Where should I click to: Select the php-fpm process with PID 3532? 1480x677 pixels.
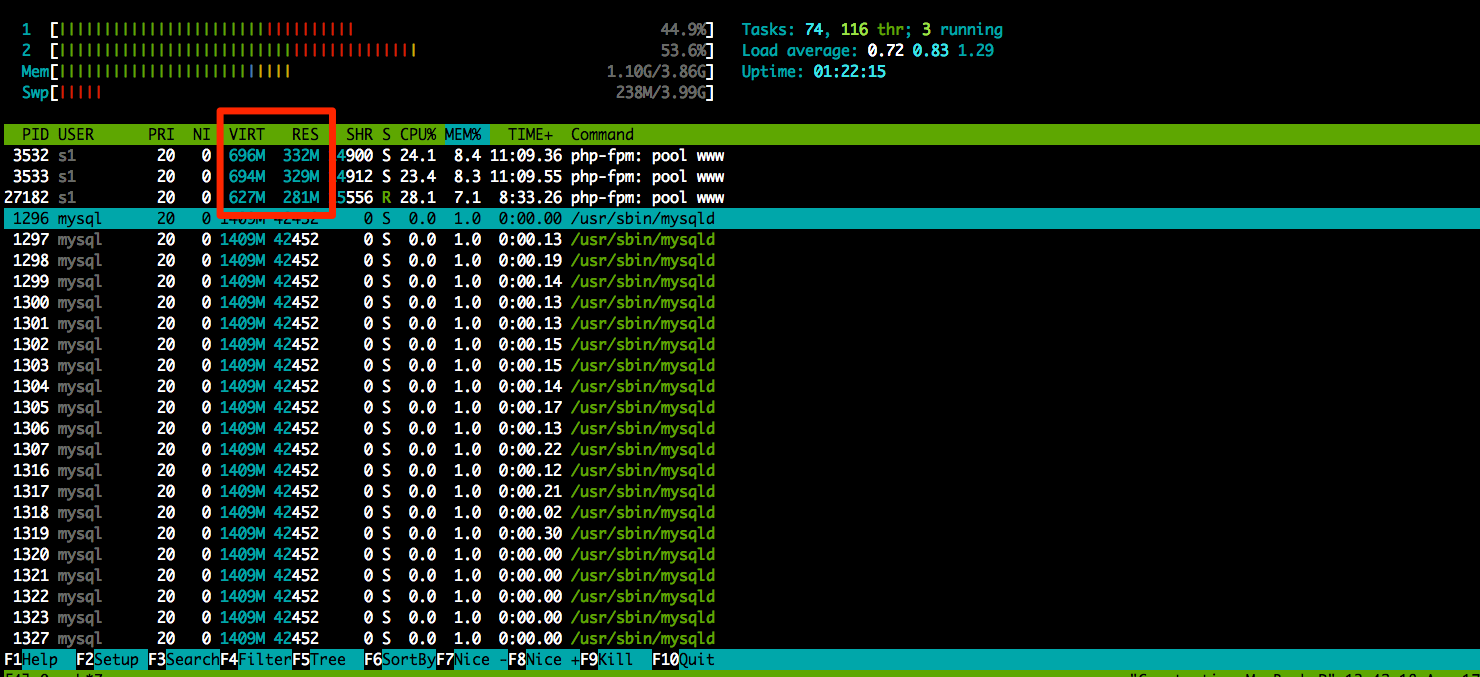740,156
